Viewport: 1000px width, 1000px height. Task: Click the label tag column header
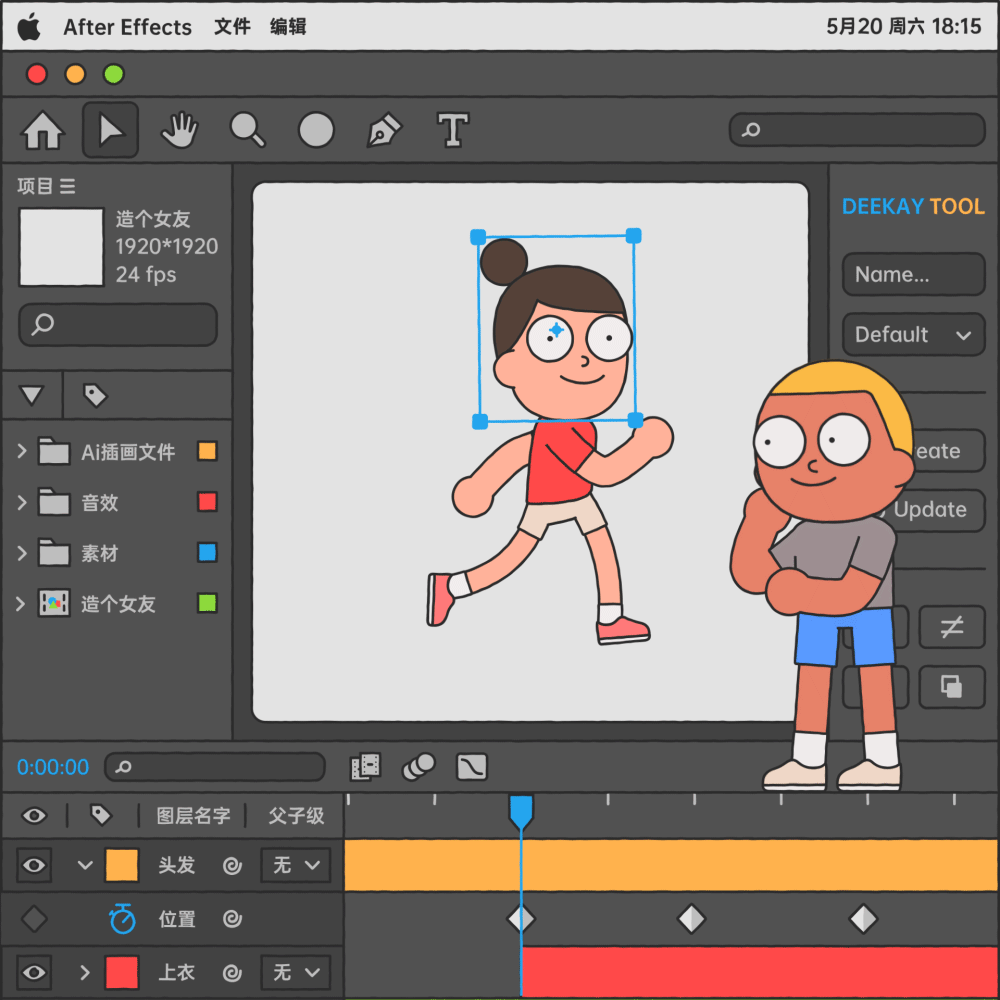coord(101,815)
